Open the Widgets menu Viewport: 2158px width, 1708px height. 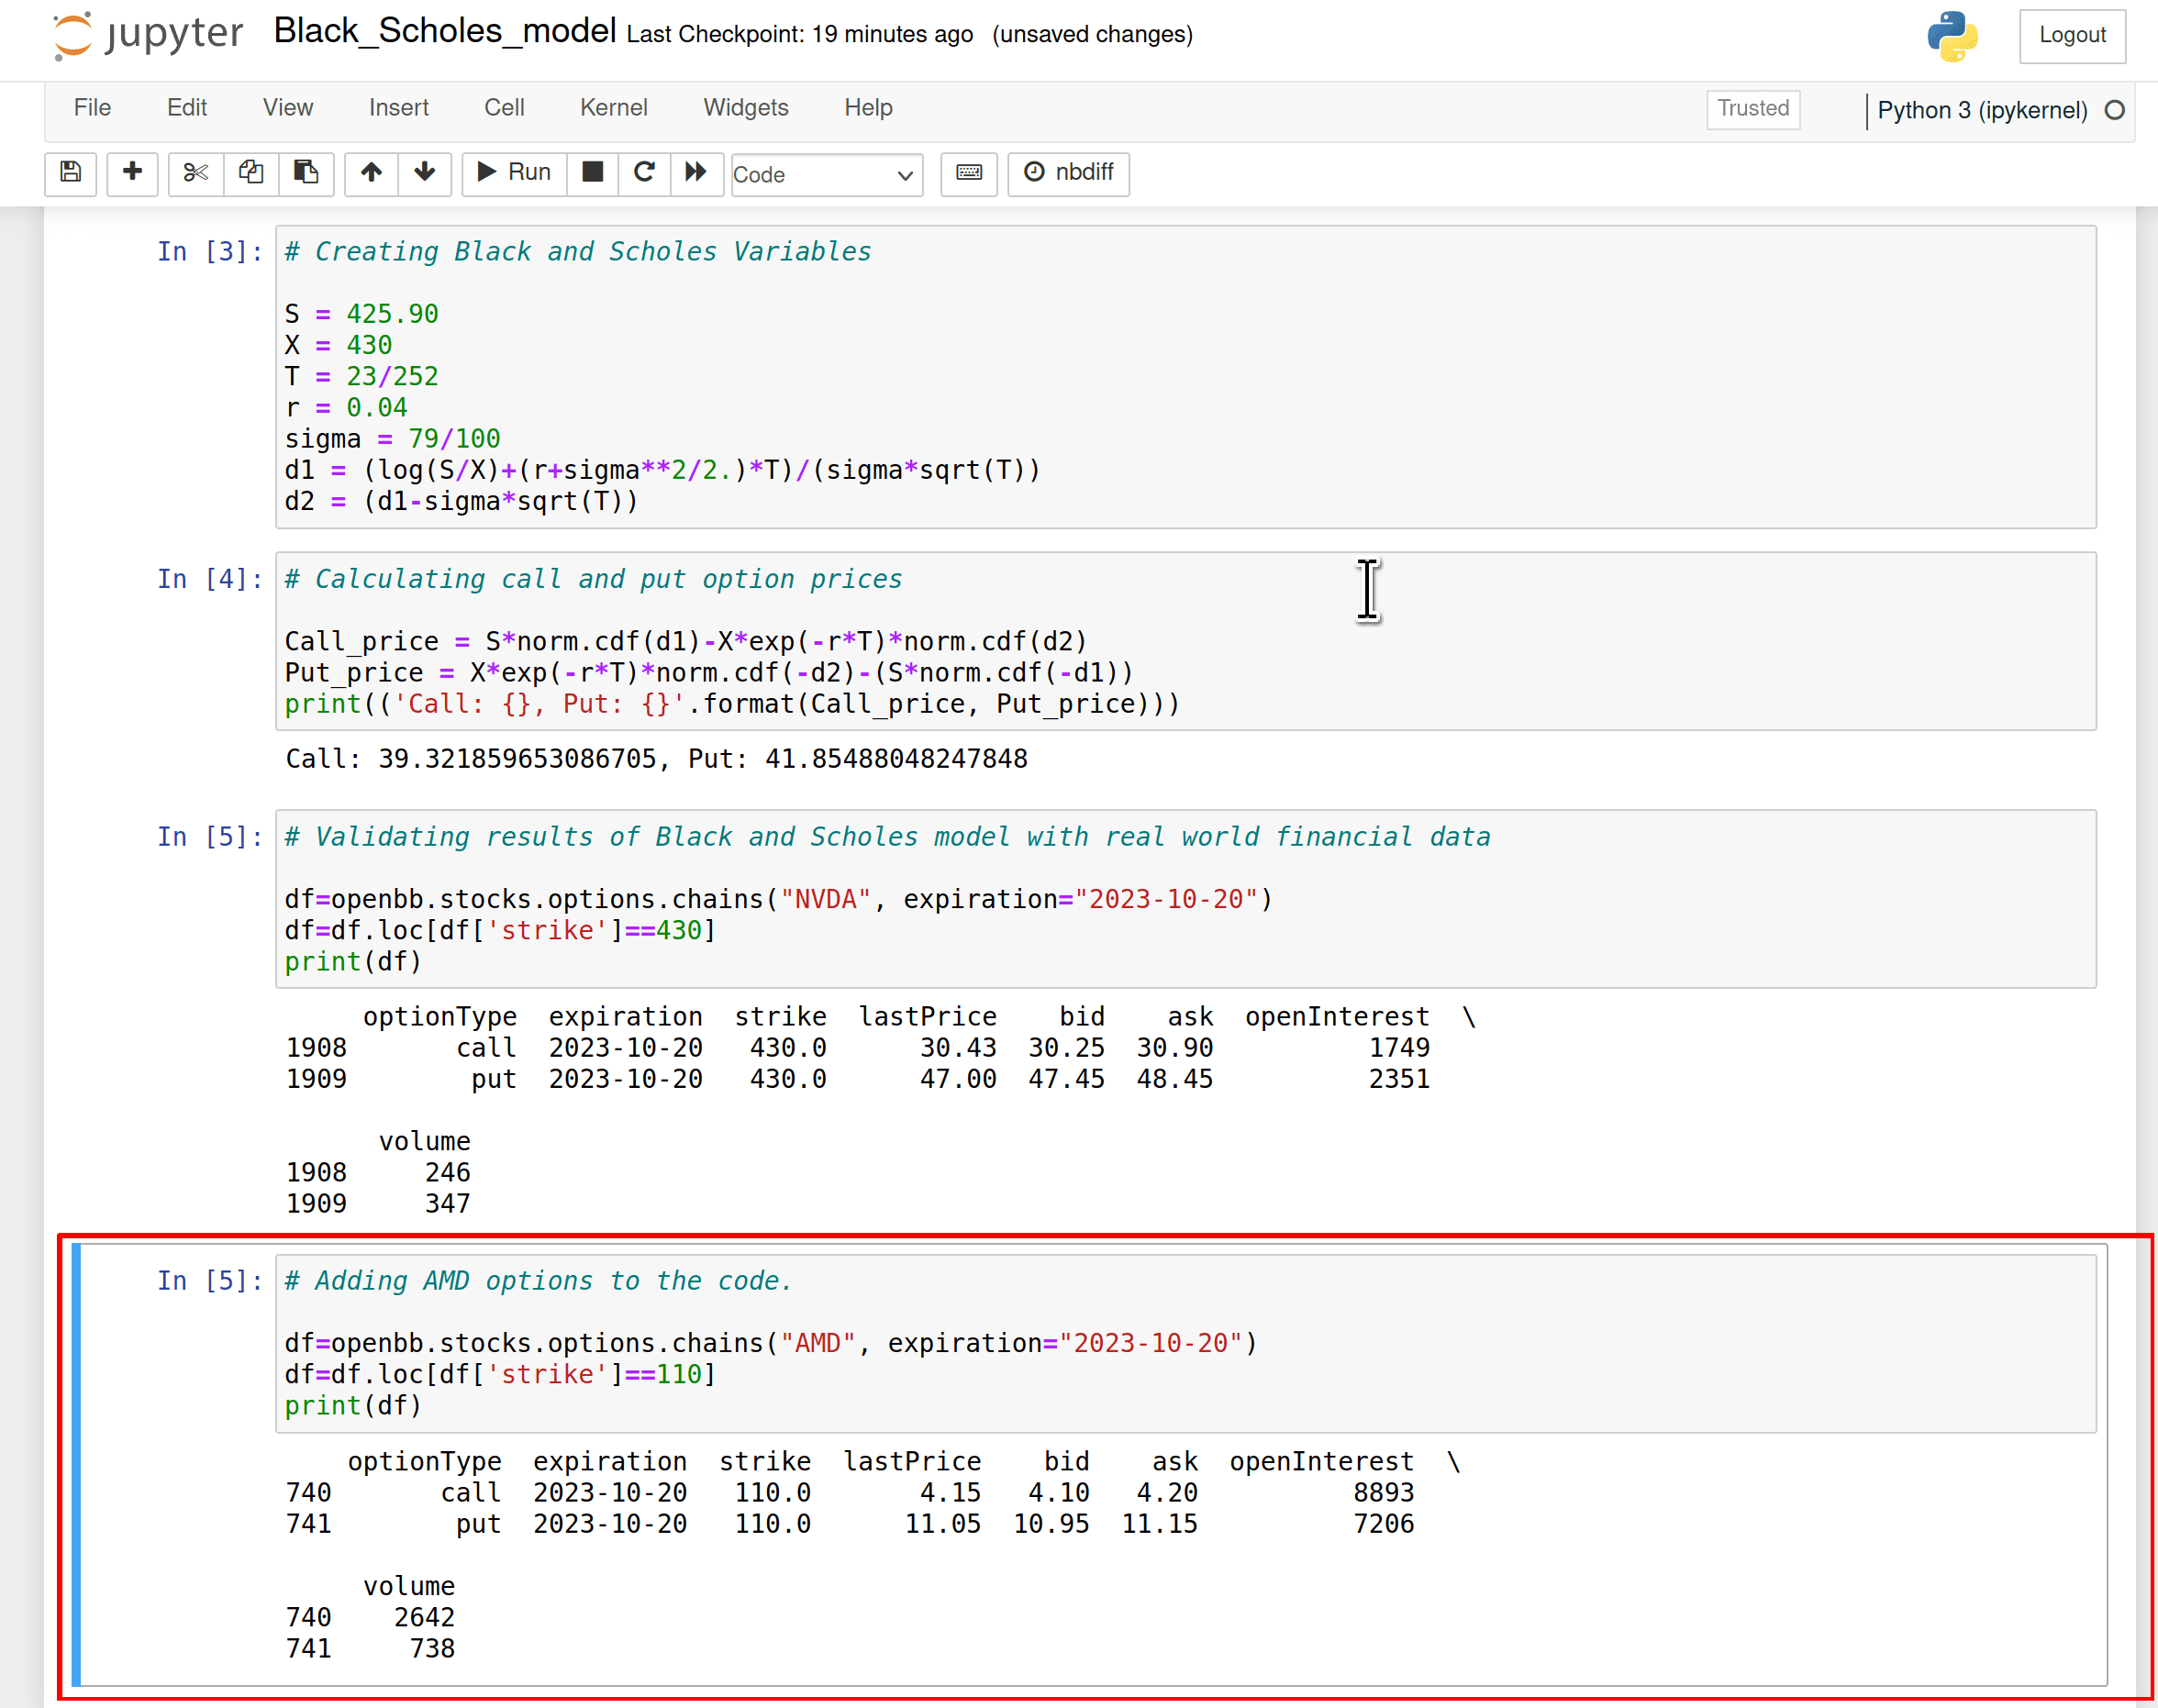[746, 108]
